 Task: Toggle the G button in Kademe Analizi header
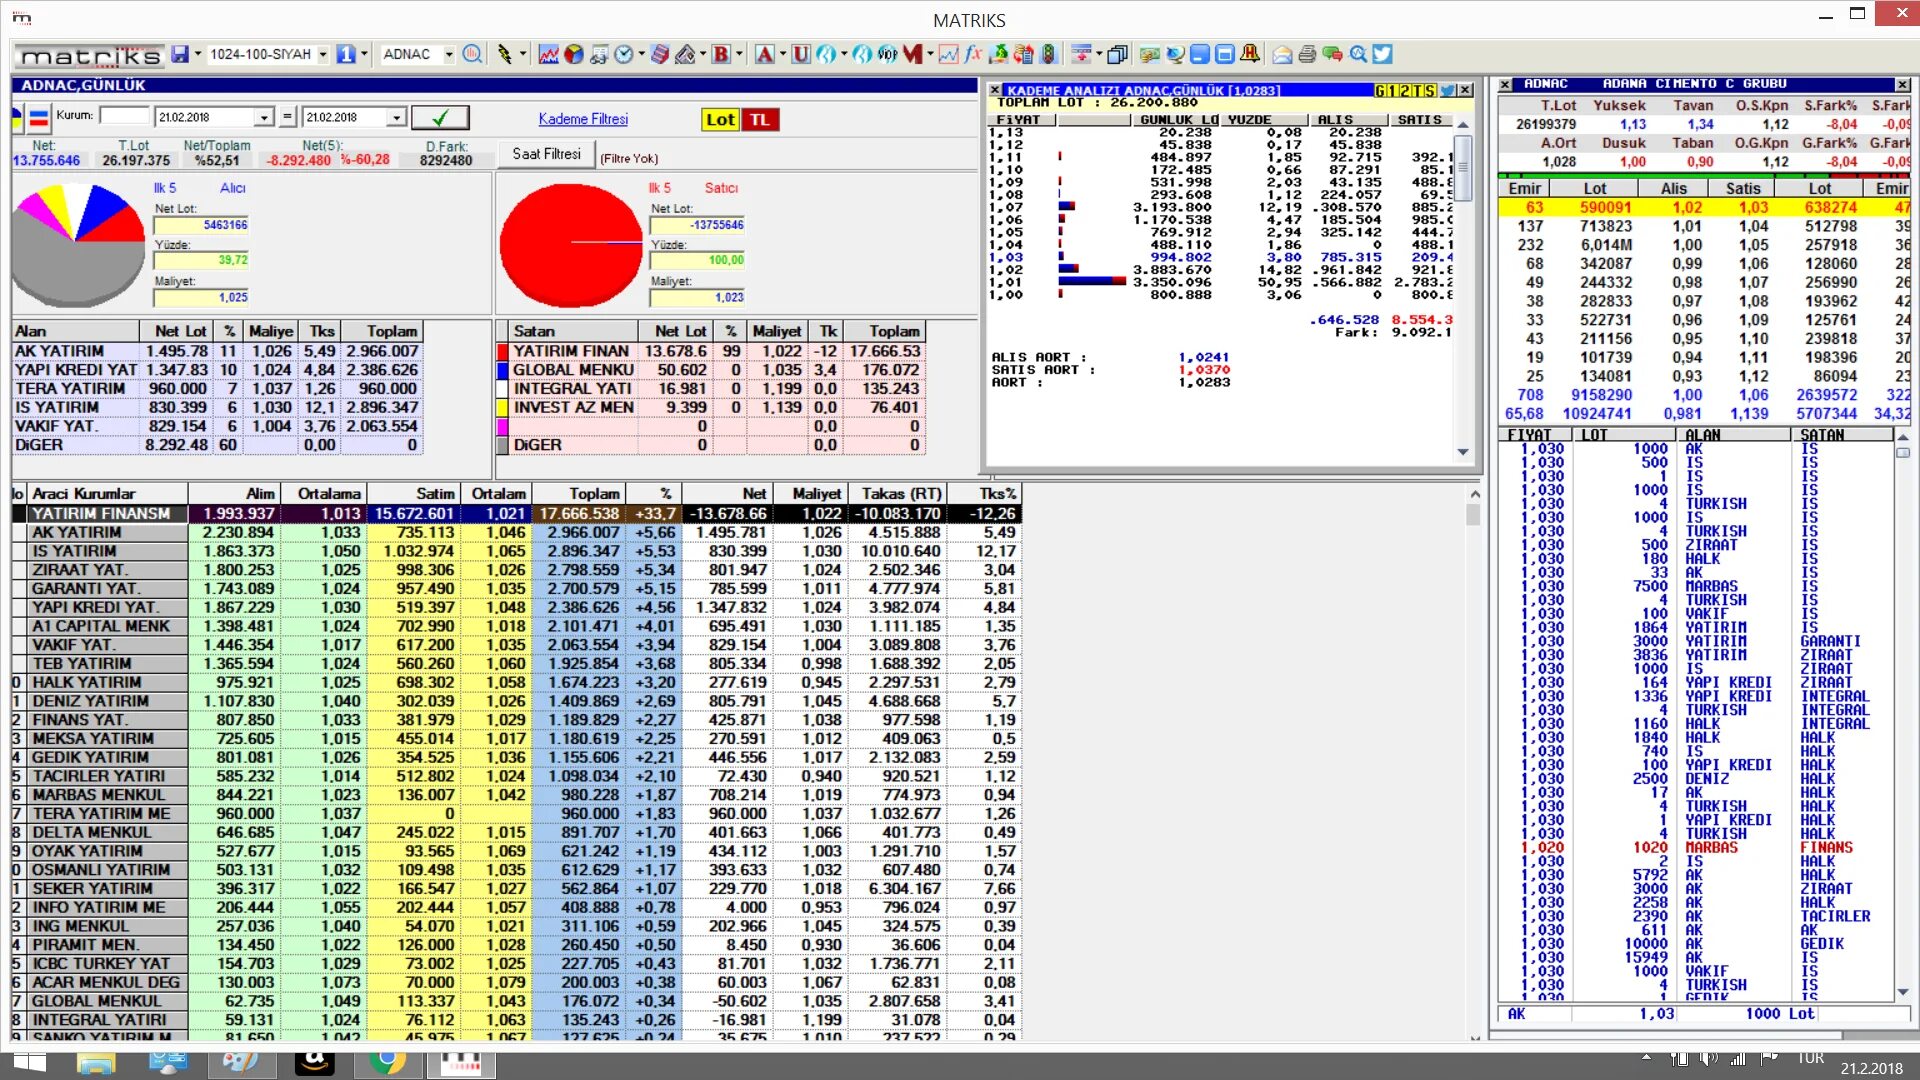(1380, 91)
